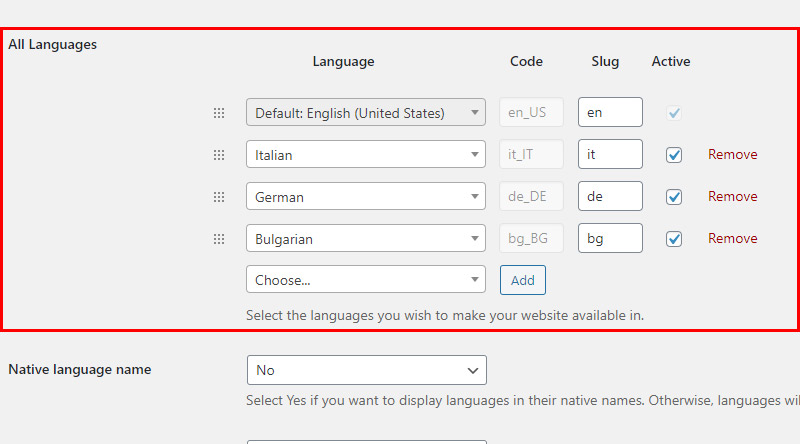800x444 pixels.
Task: Open the Default: English (United States) dropdown
Action: pyautogui.click(x=366, y=112)
